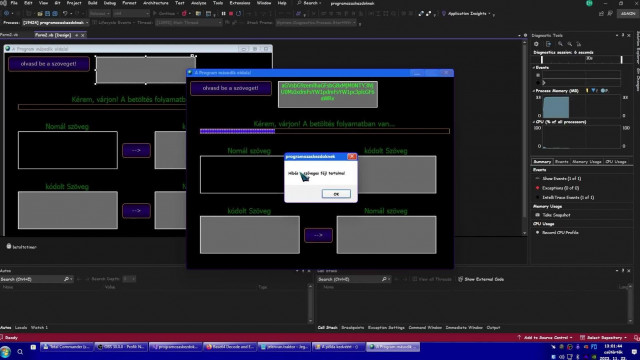Click Take Snapshot under Memory Usage

556,215
